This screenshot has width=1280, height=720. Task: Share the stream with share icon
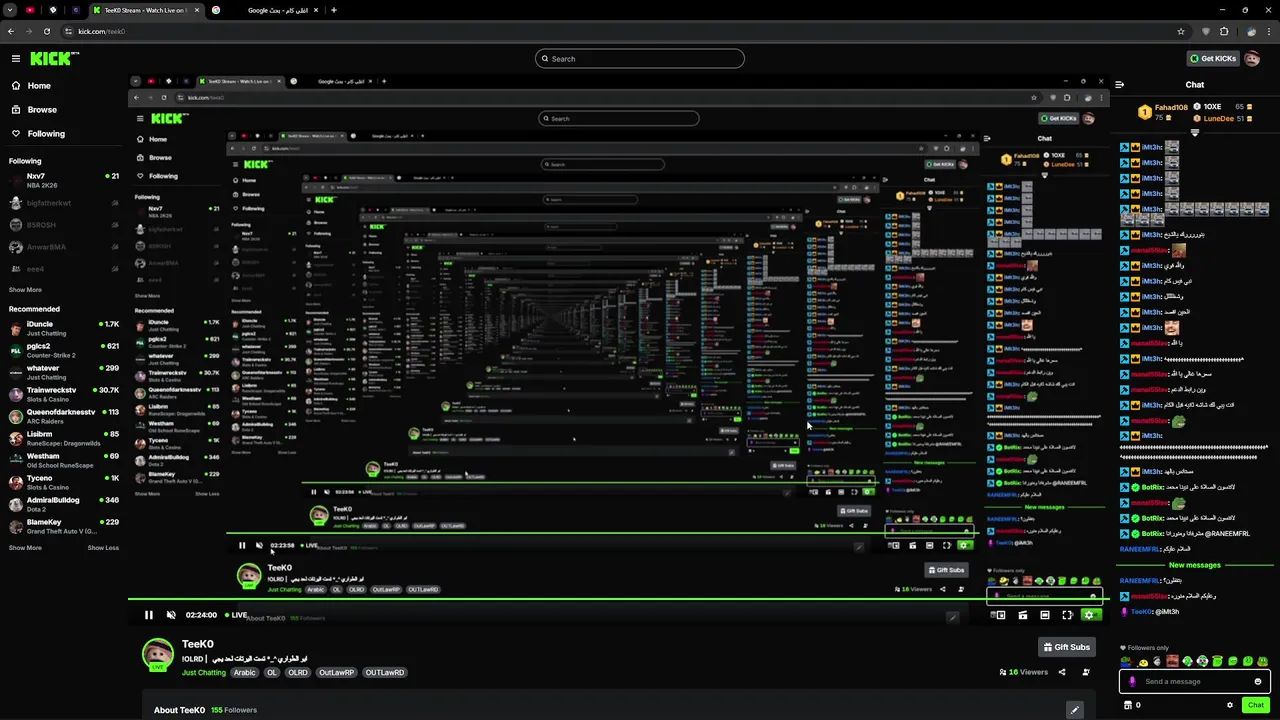1062,672
